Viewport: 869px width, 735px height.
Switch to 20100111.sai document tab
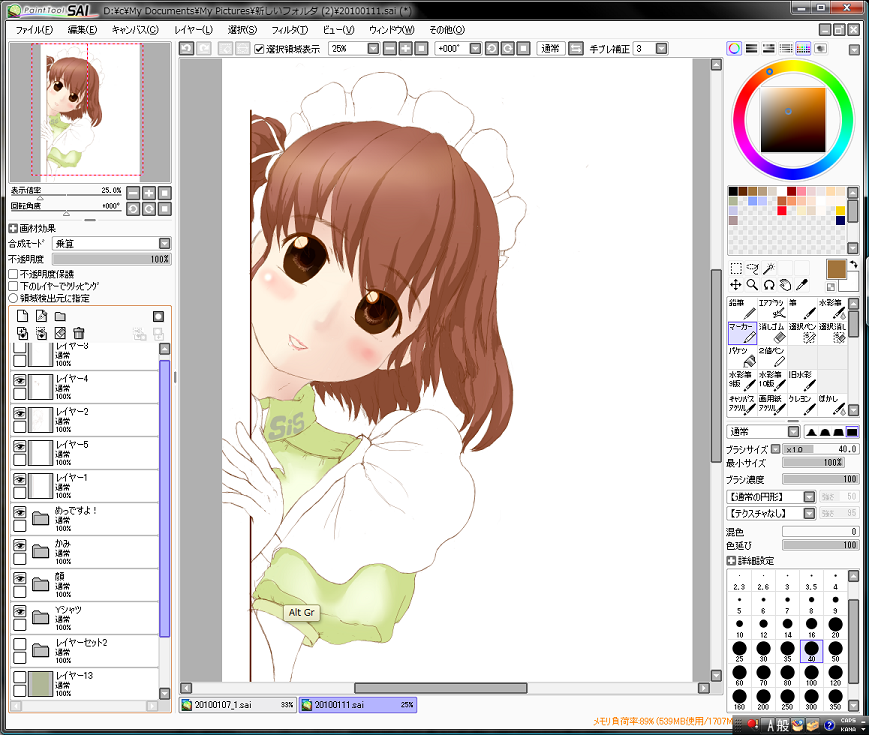[357, 705]
